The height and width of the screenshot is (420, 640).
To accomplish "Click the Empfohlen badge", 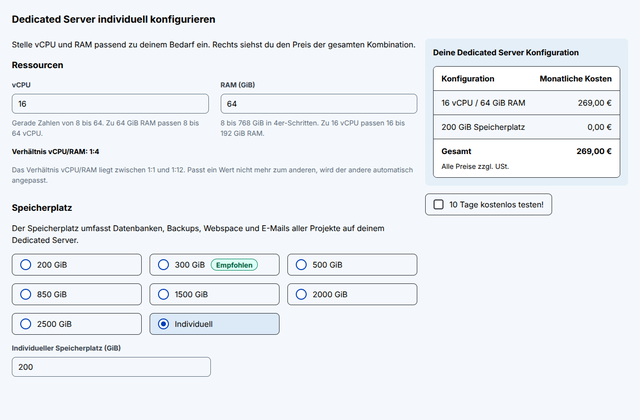I will pyautogui.click(x=234, y=265).
